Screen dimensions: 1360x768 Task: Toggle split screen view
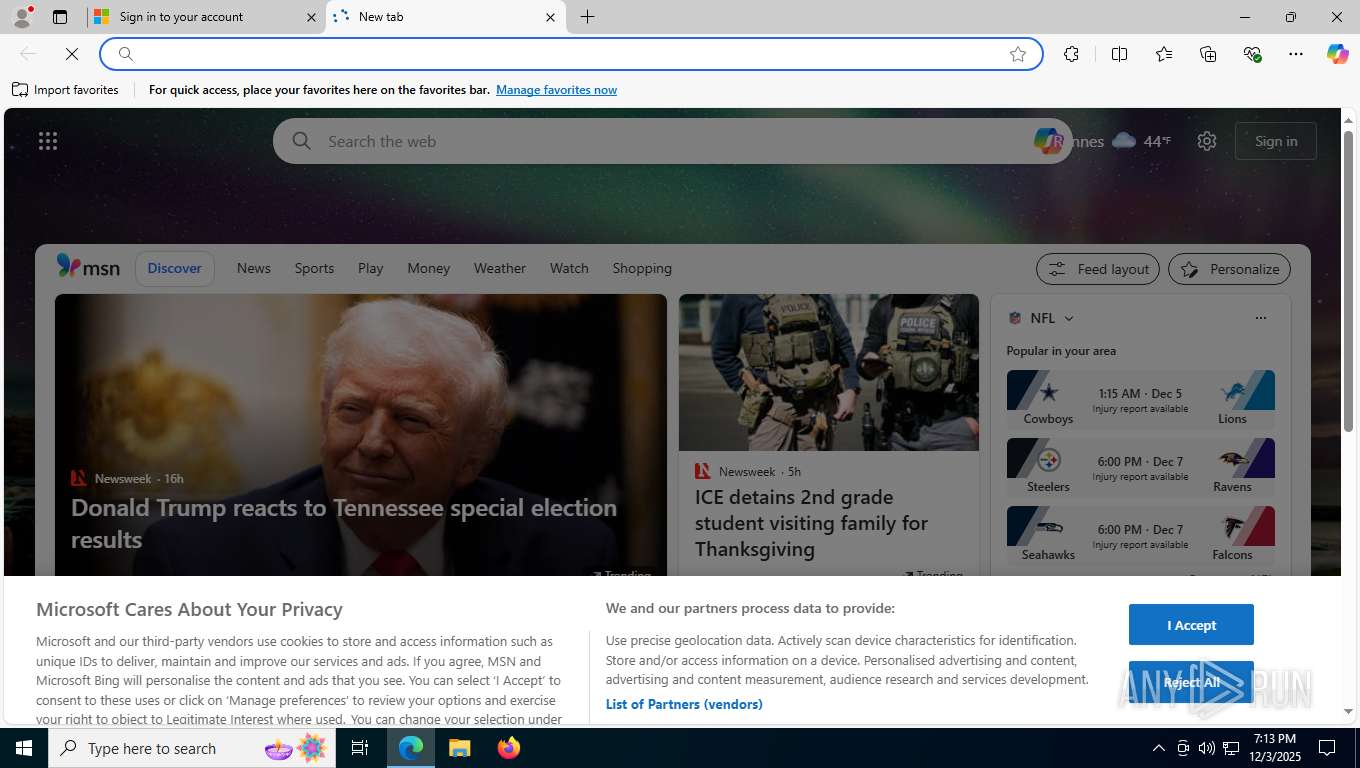[1119, 54]
